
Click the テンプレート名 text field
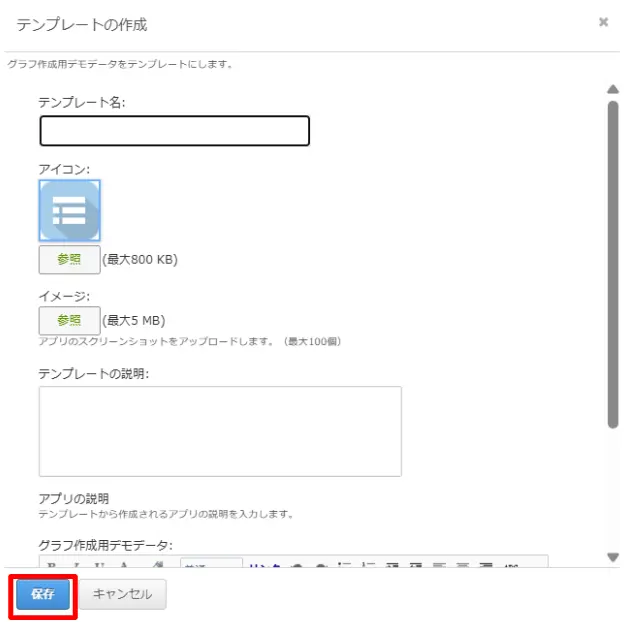coord(174,131)
